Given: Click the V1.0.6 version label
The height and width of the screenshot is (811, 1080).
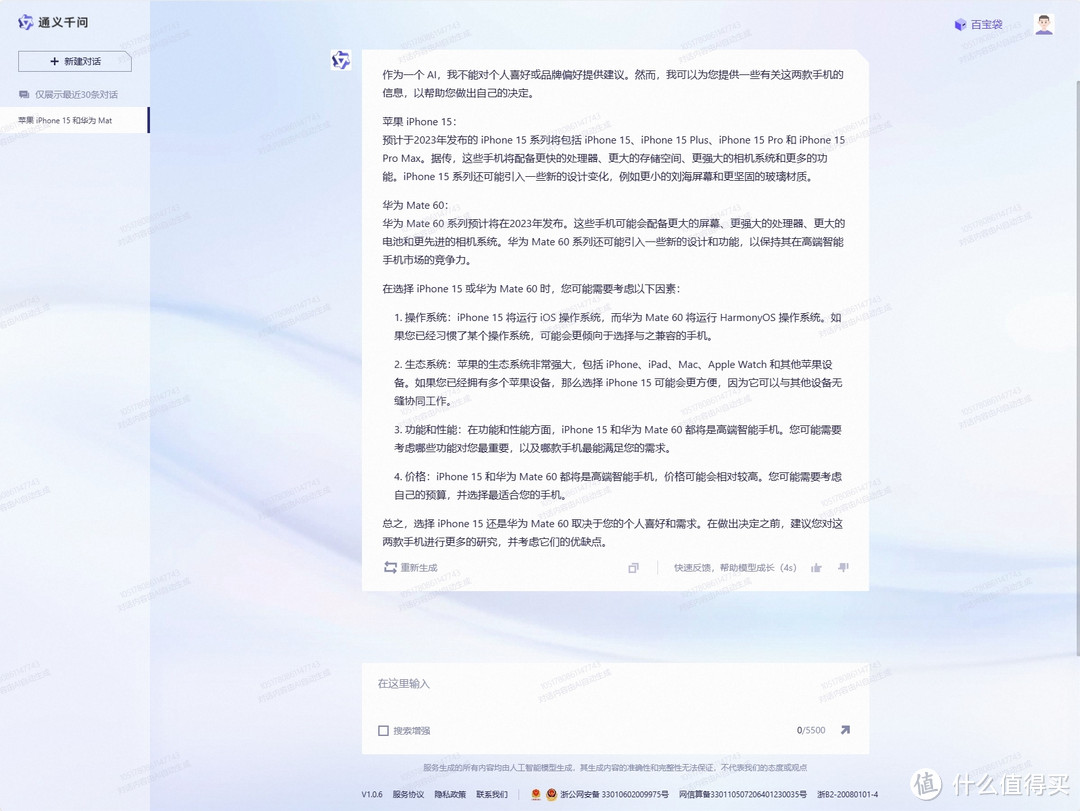Looking at the screenshot, I should coord(372,794).
